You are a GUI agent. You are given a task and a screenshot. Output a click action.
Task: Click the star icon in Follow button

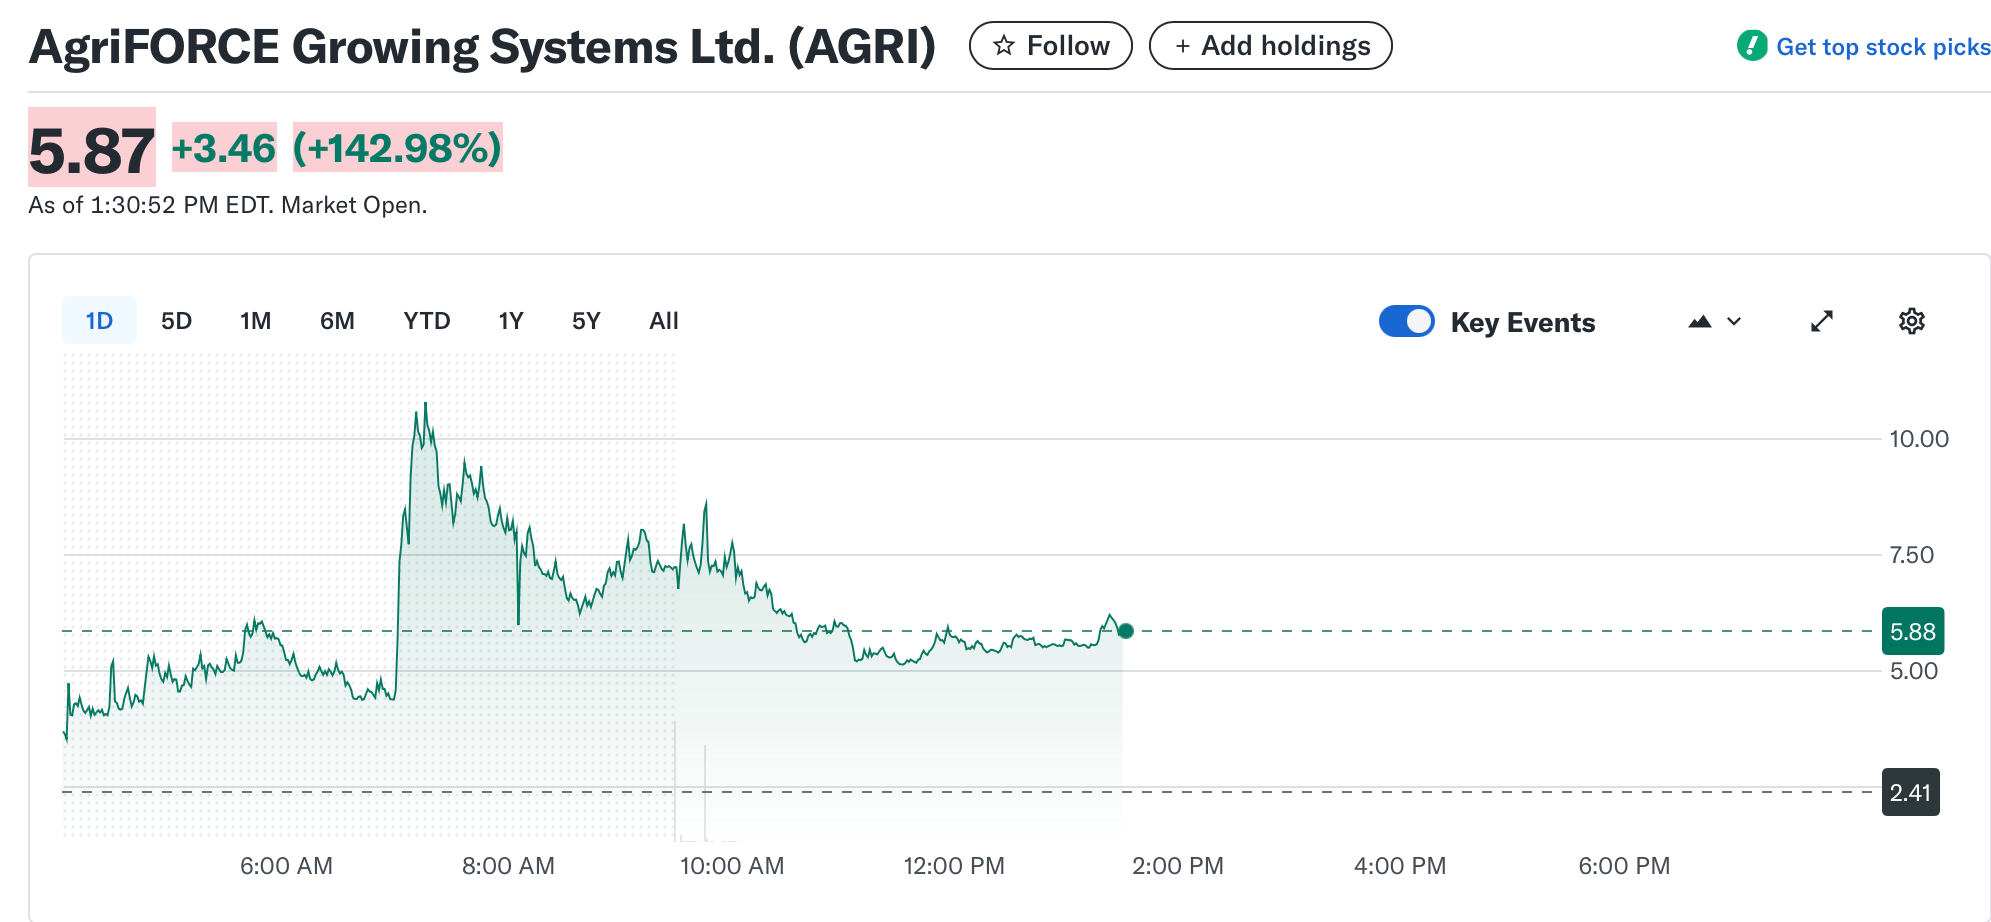pyautogui.click(x=1004, y=46)
